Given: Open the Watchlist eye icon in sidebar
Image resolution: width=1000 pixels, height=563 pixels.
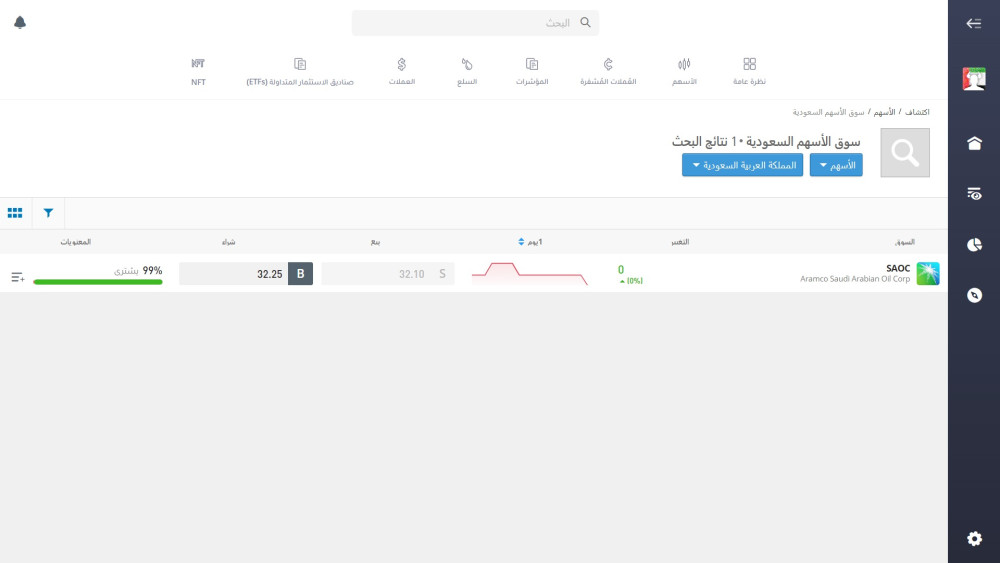Looking at the screenshot, I should click(974, 194).
